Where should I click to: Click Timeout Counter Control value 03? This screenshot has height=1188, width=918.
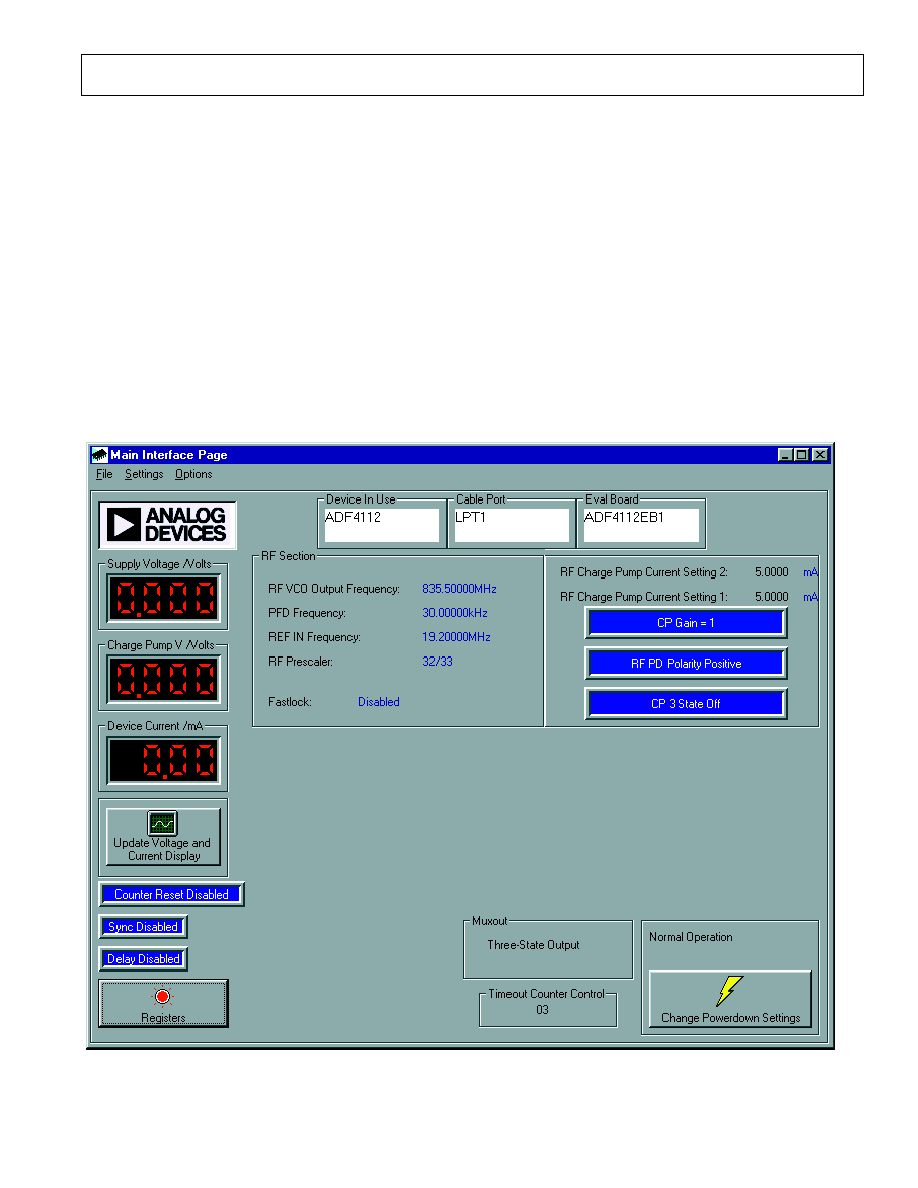tap(542, 1010)
